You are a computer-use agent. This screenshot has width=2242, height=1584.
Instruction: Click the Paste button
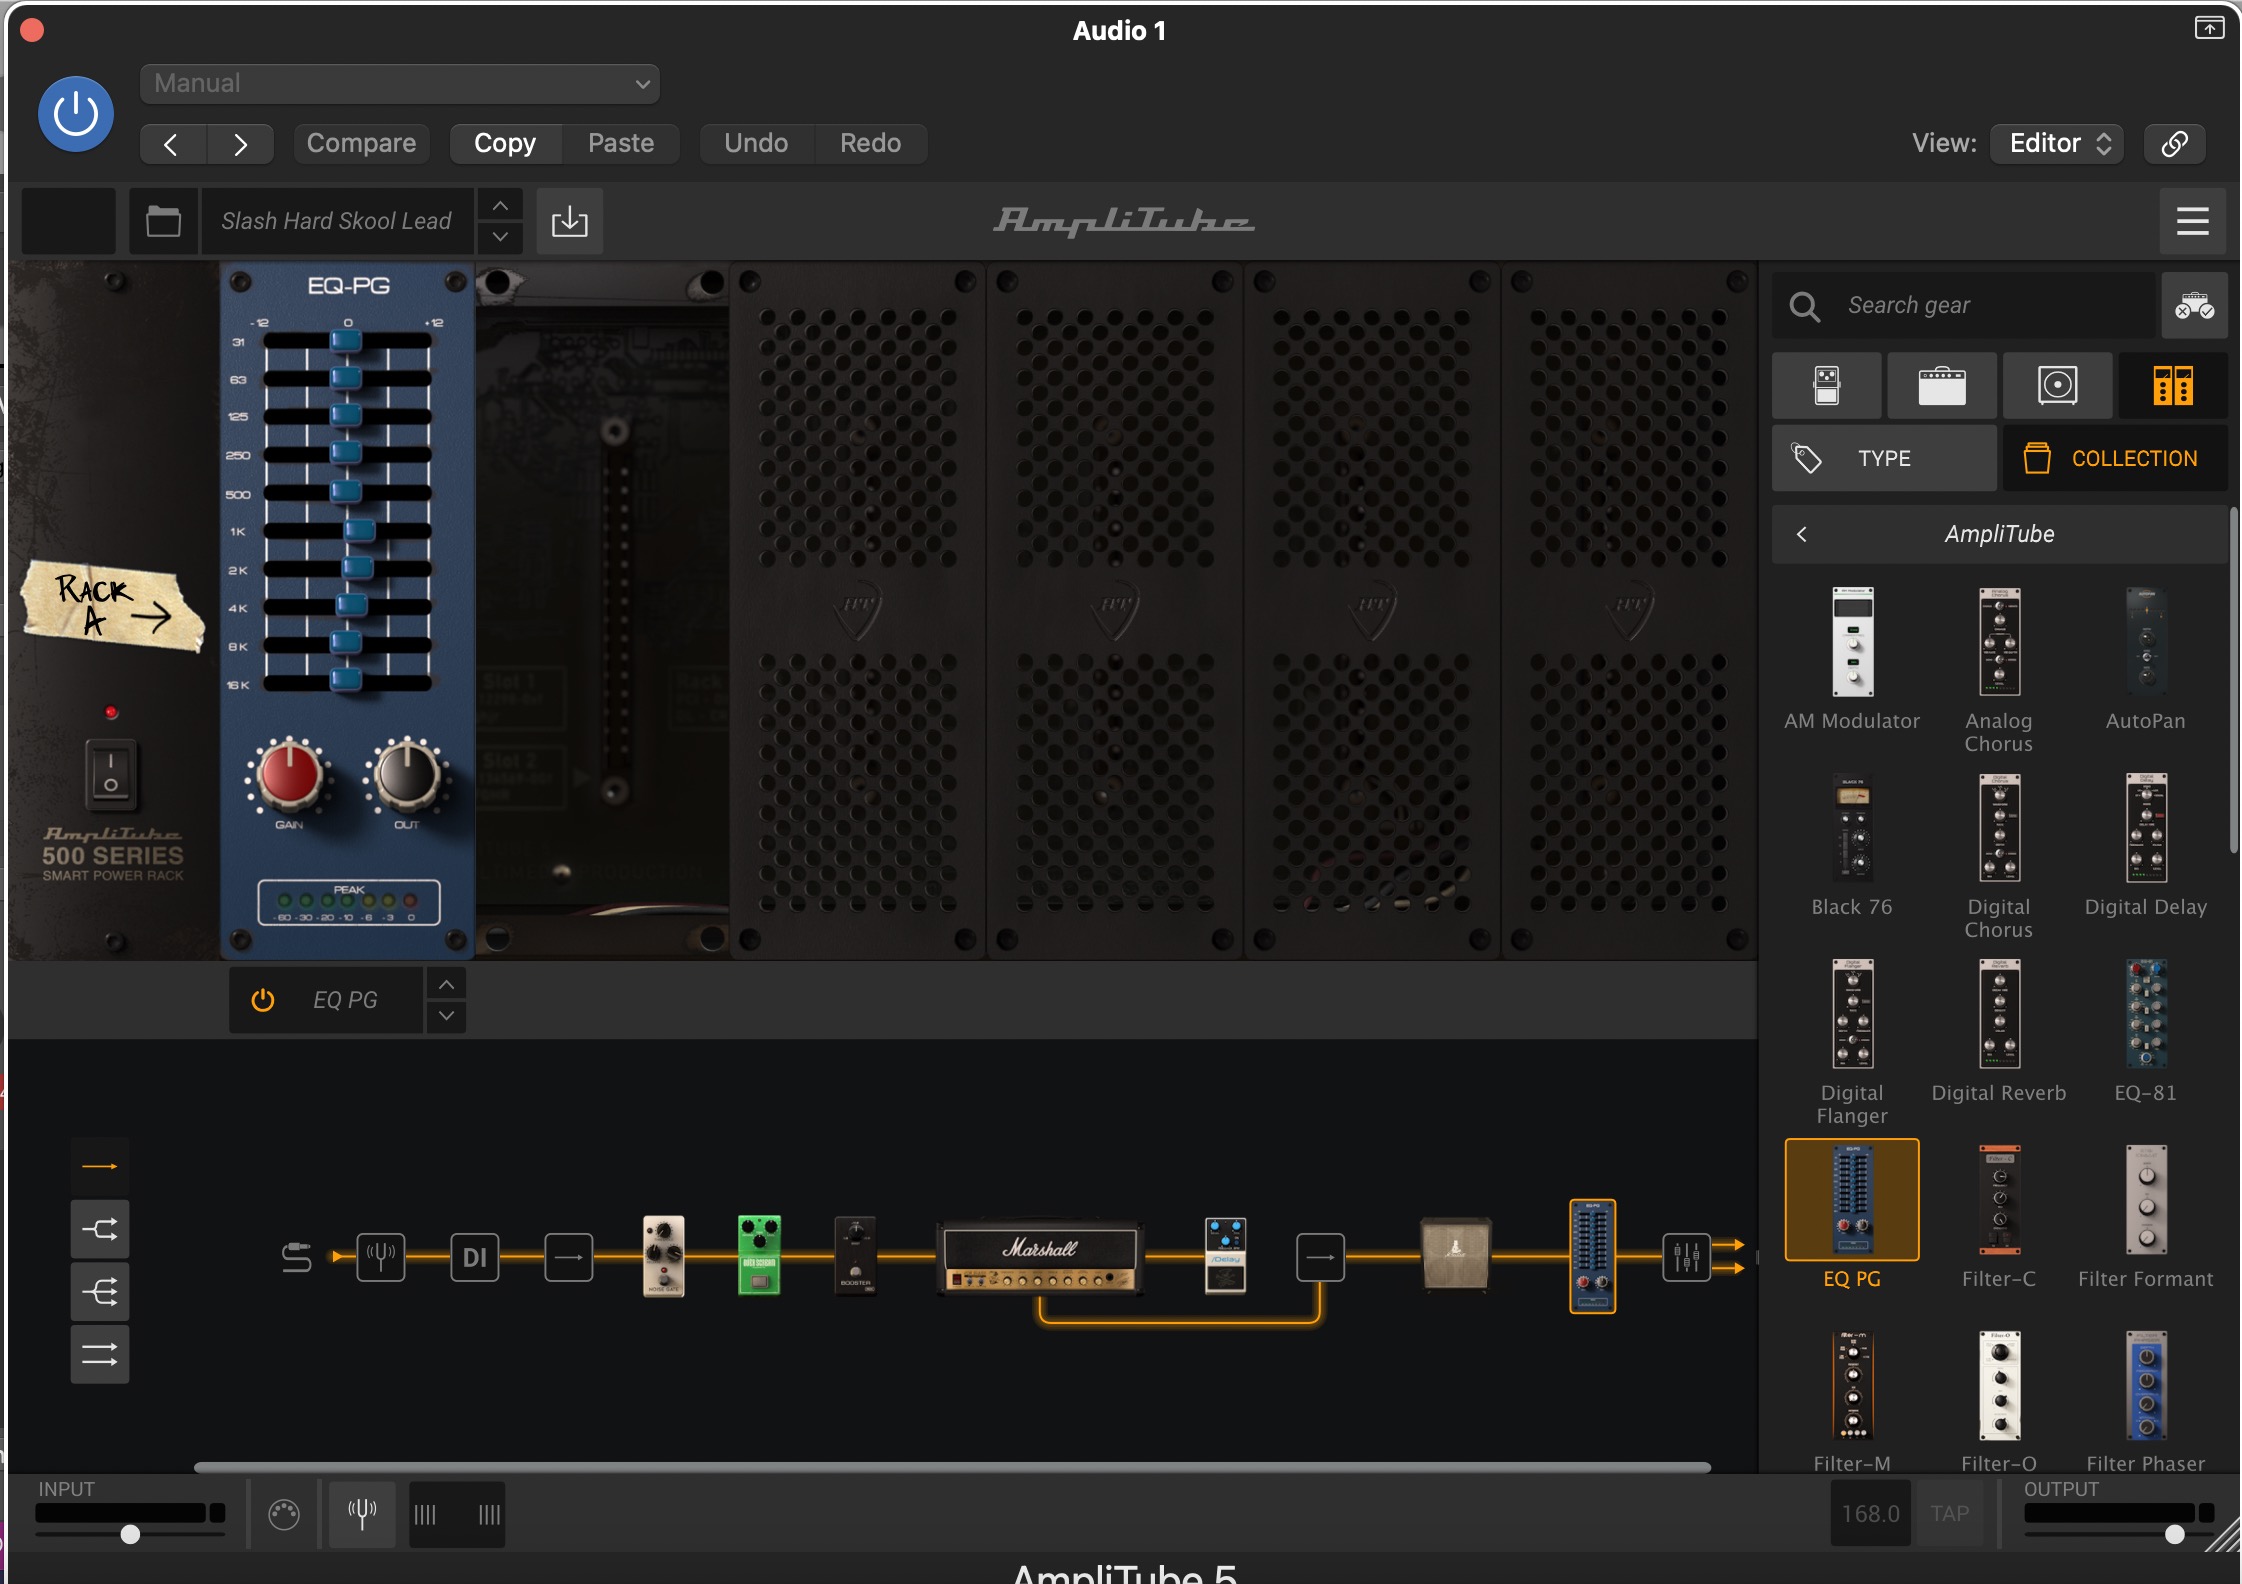[x=621, y=144]
